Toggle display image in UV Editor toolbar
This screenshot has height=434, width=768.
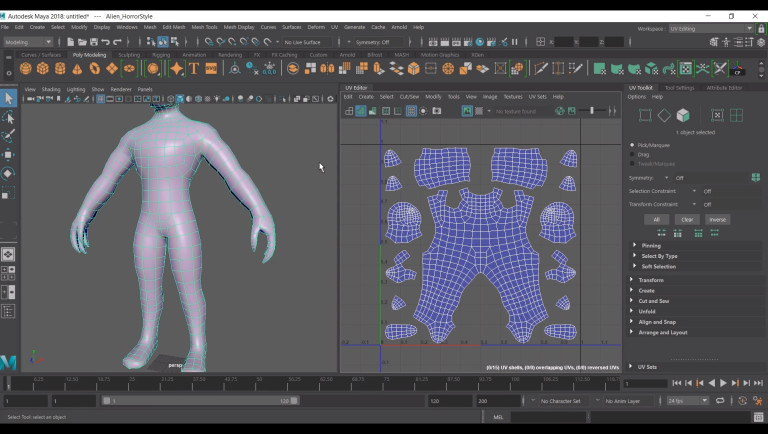click(467, 111)
